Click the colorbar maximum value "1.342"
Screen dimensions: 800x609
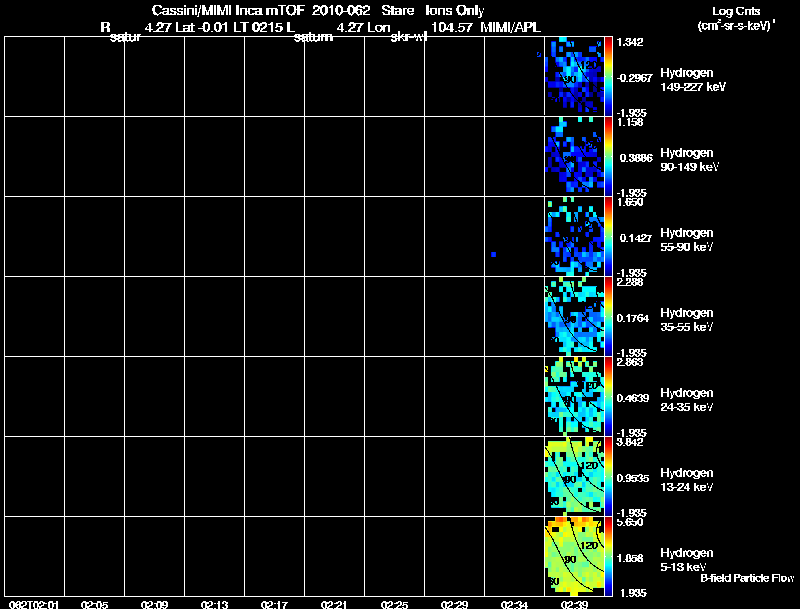pos(630,42)
